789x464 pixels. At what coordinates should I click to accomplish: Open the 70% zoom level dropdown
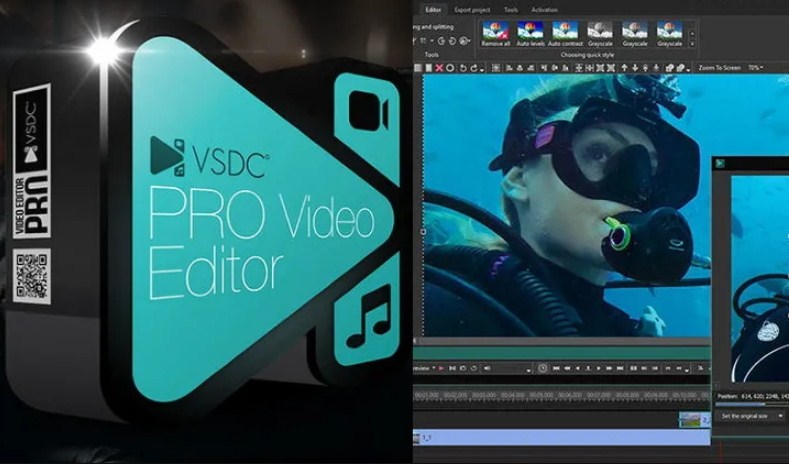[756, 67]
